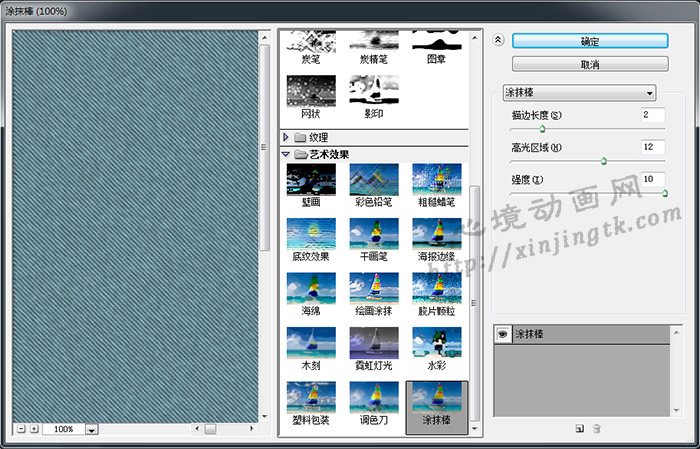Collapse the 艺术效果 artistic folder
Screen dimensions: 700x449
pos(287,154)
